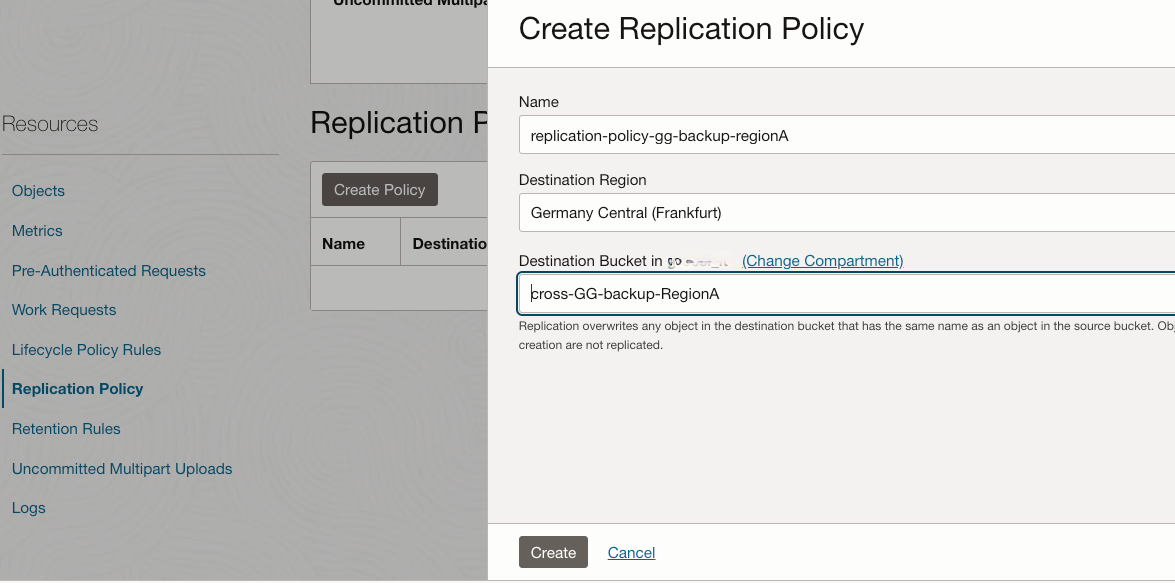Click the Change Compartment link
Image resolution: width=1175 pixels, height=583 pixels.
click(823, 261)
